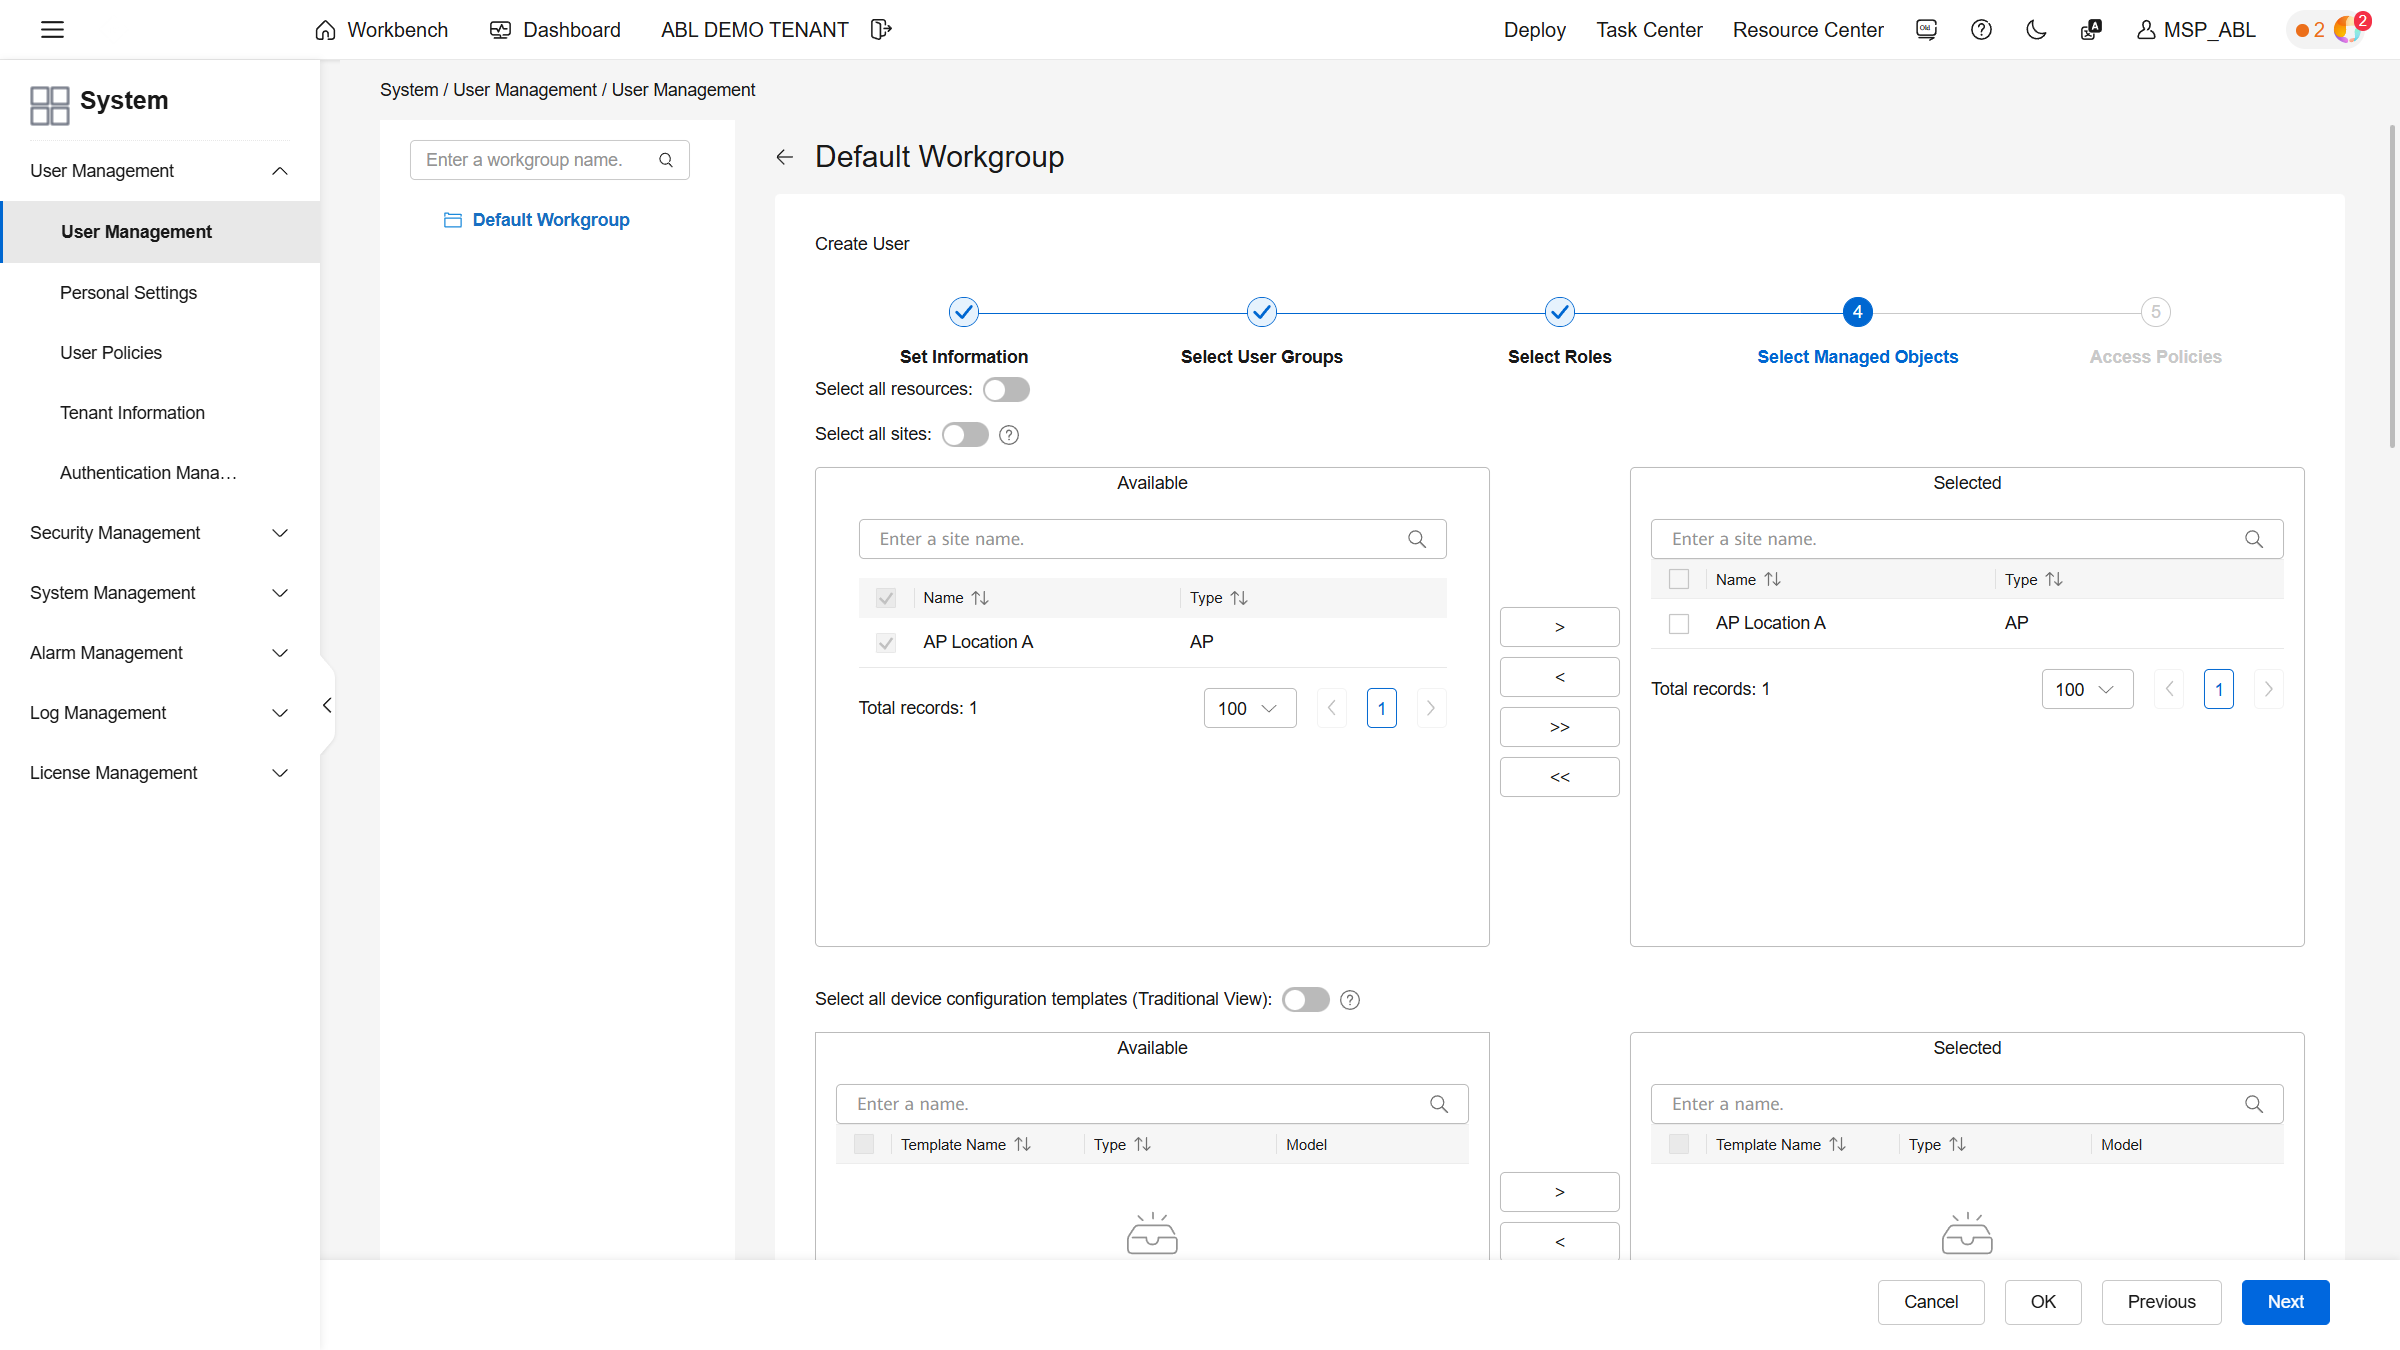Click the back arrow beside Default Workgroup
This screenshot has height=1350, width=2400.
(x=785, y=157)
